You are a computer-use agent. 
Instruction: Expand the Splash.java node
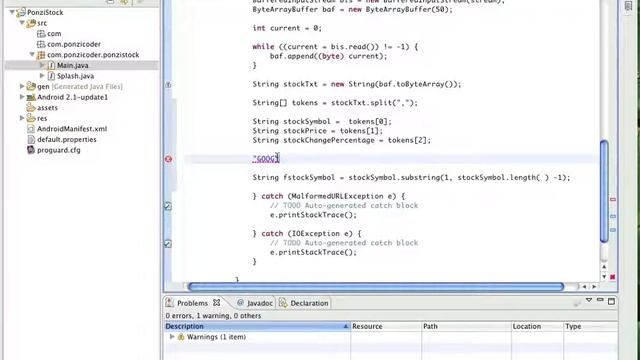[x=42, y=76]
